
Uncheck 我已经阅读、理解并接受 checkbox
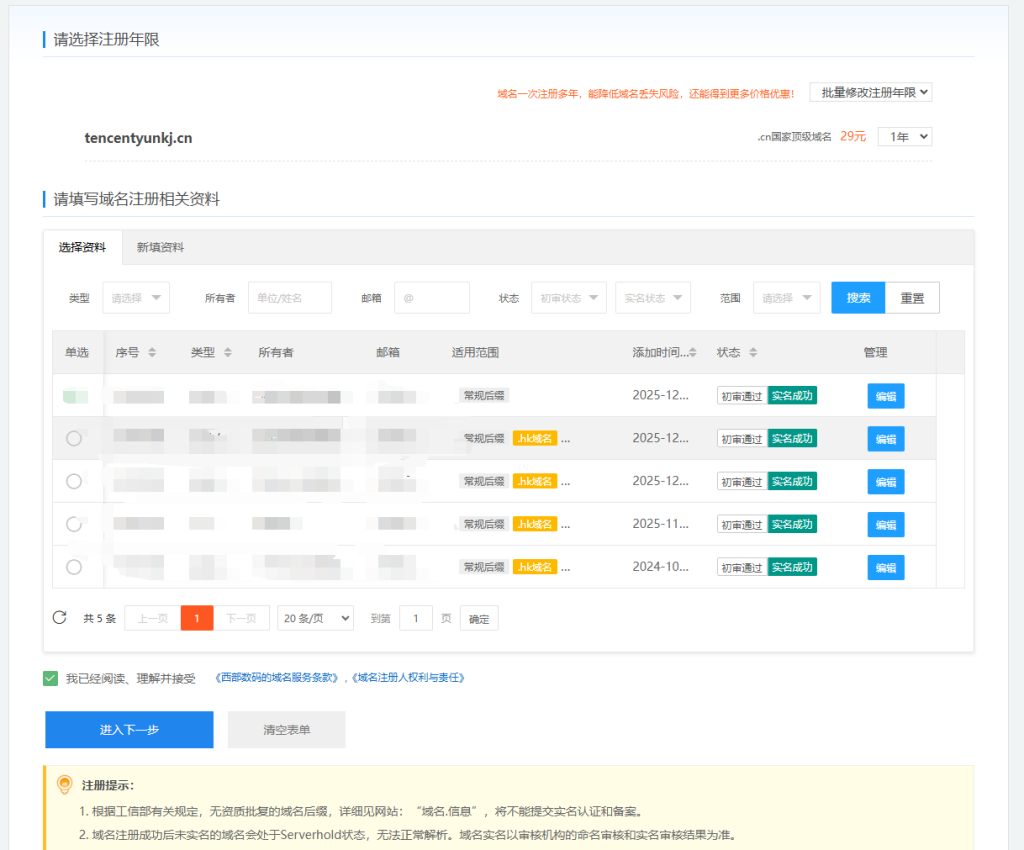tap(50, 678)
